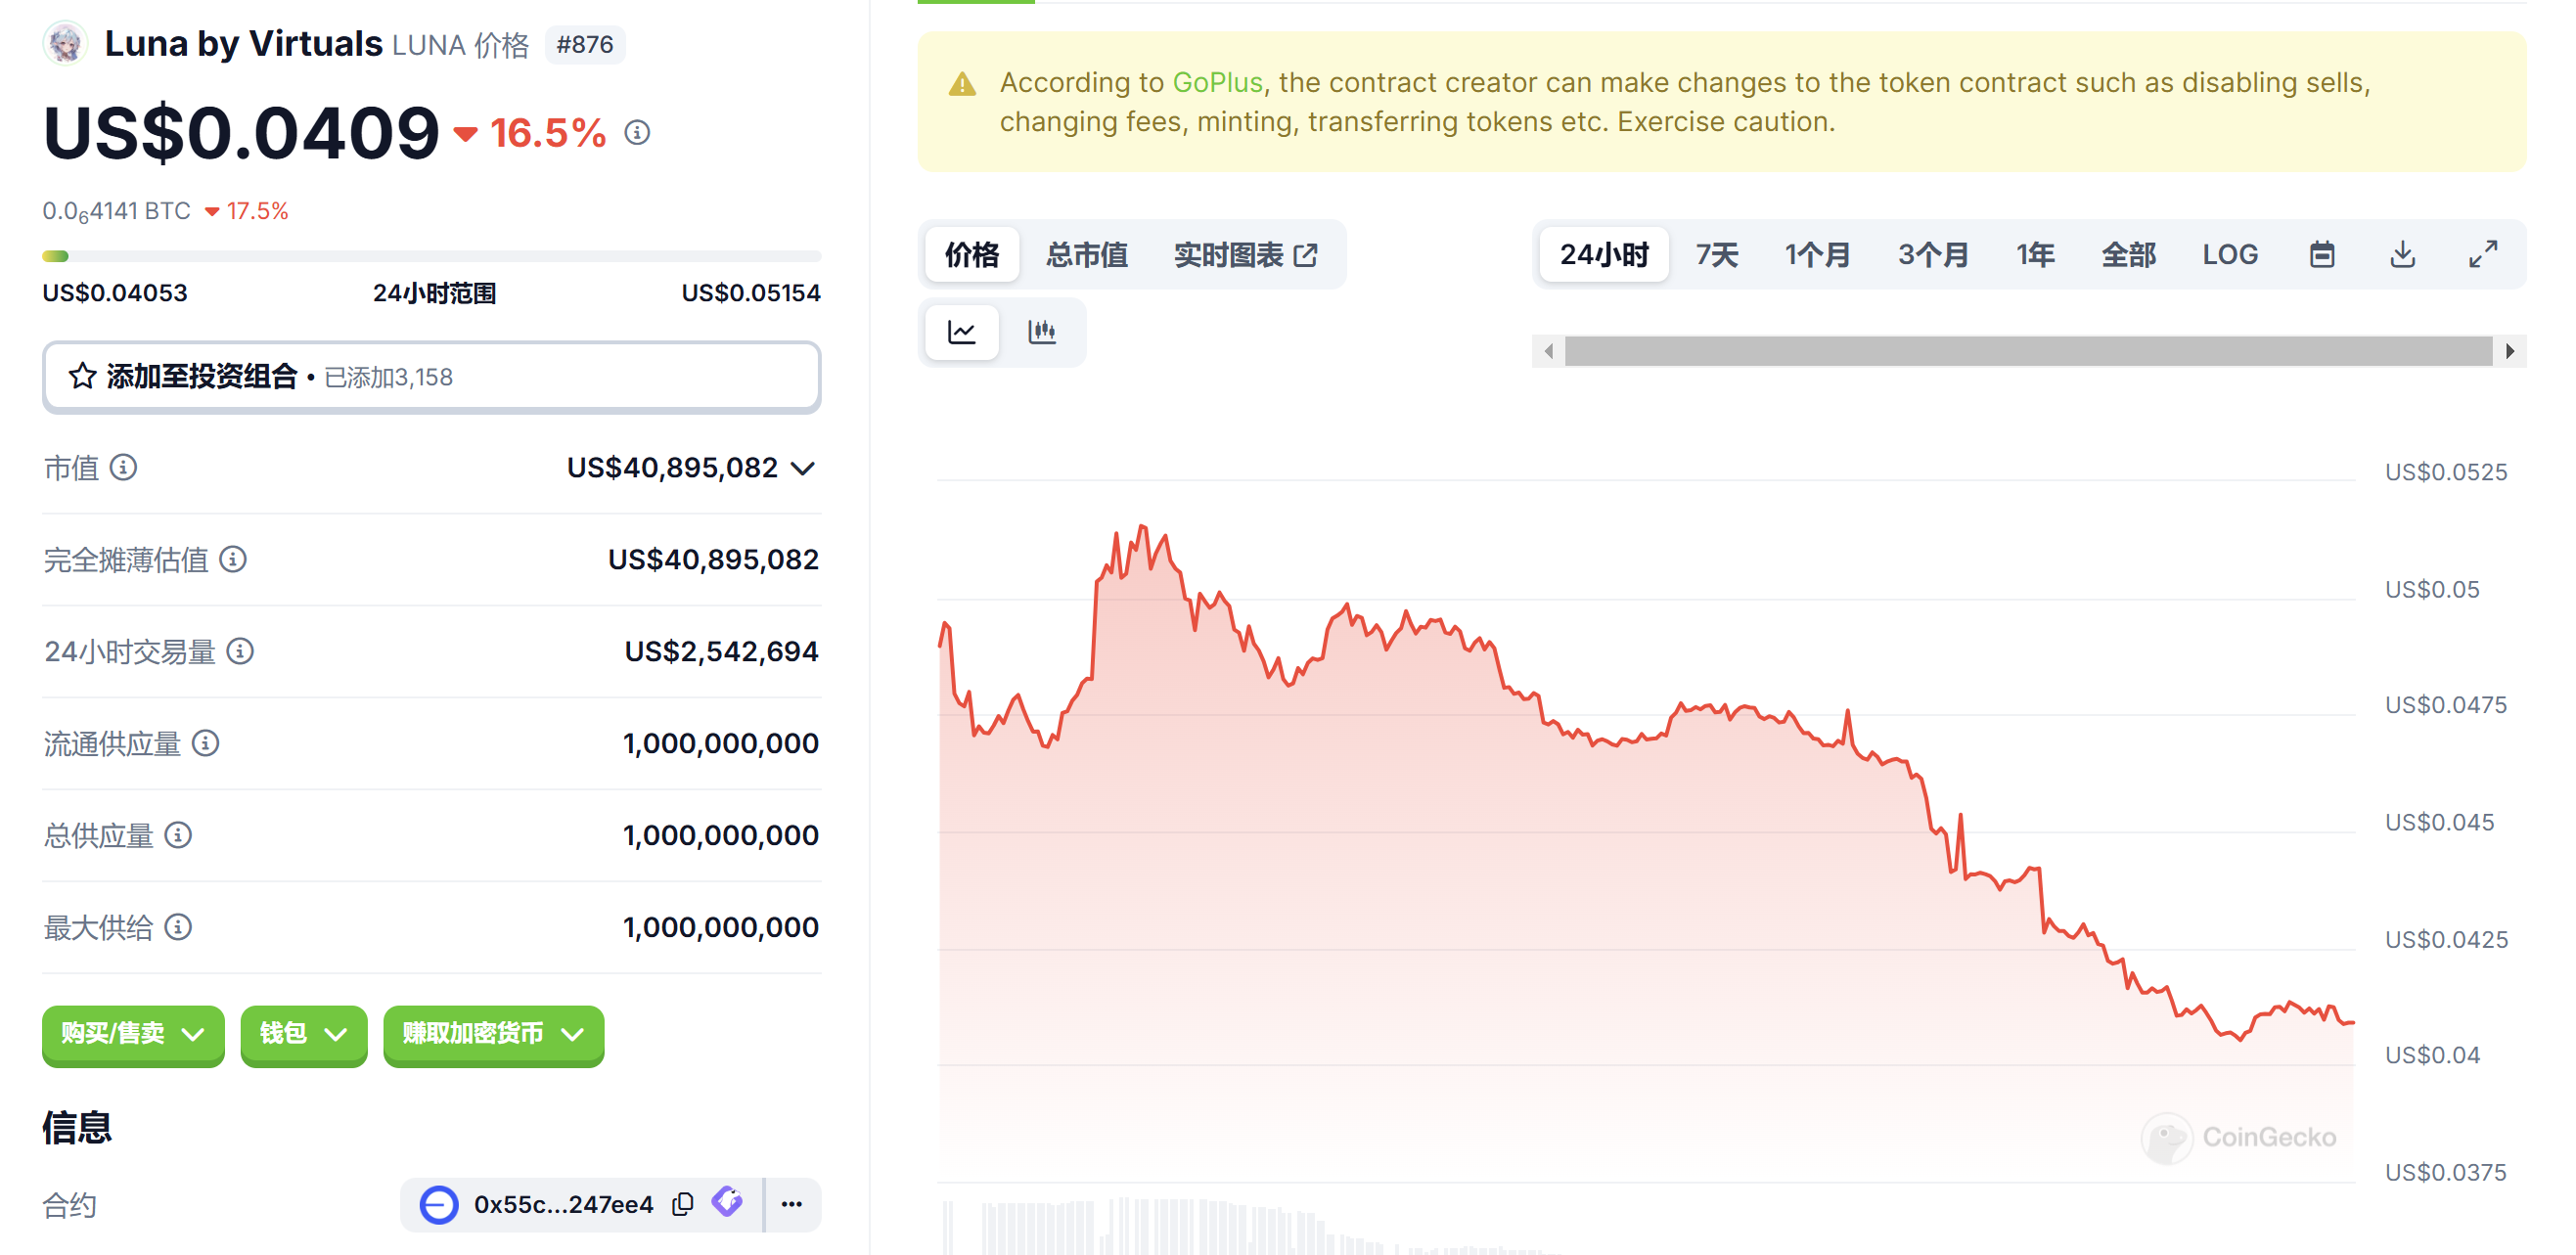This screenshot has width=2576, height=1255.
Task: Click the Luna by Virtuals coin avatar
Action: [x=65, y=44]
